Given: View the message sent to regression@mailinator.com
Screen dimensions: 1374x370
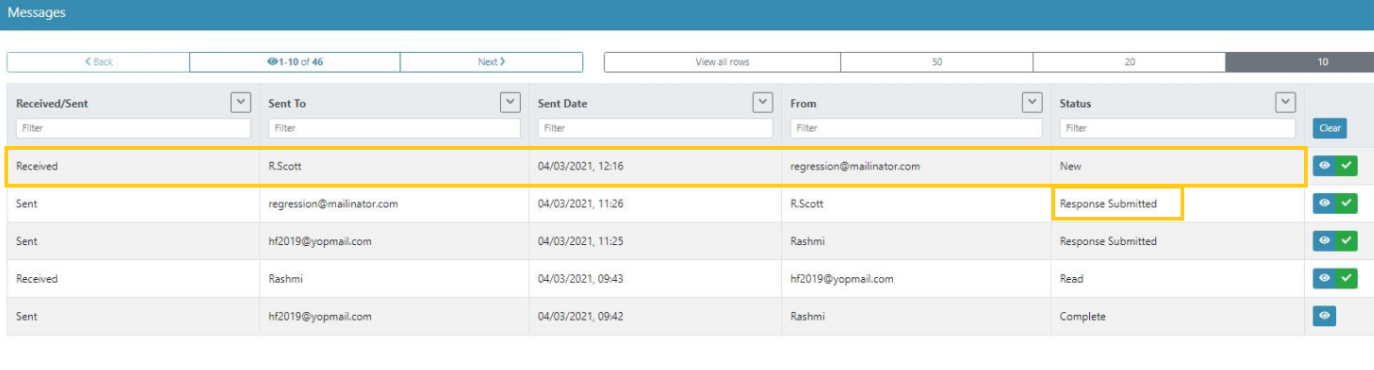Looking at the screenshot, I should click(1324, 203).
